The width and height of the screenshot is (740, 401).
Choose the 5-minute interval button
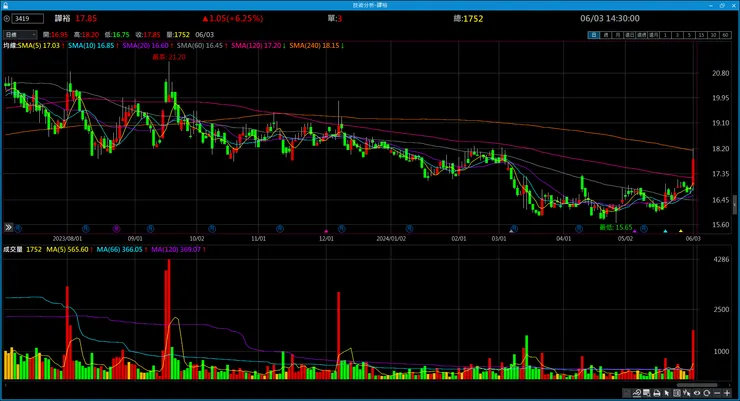click(x=689, y=35)
